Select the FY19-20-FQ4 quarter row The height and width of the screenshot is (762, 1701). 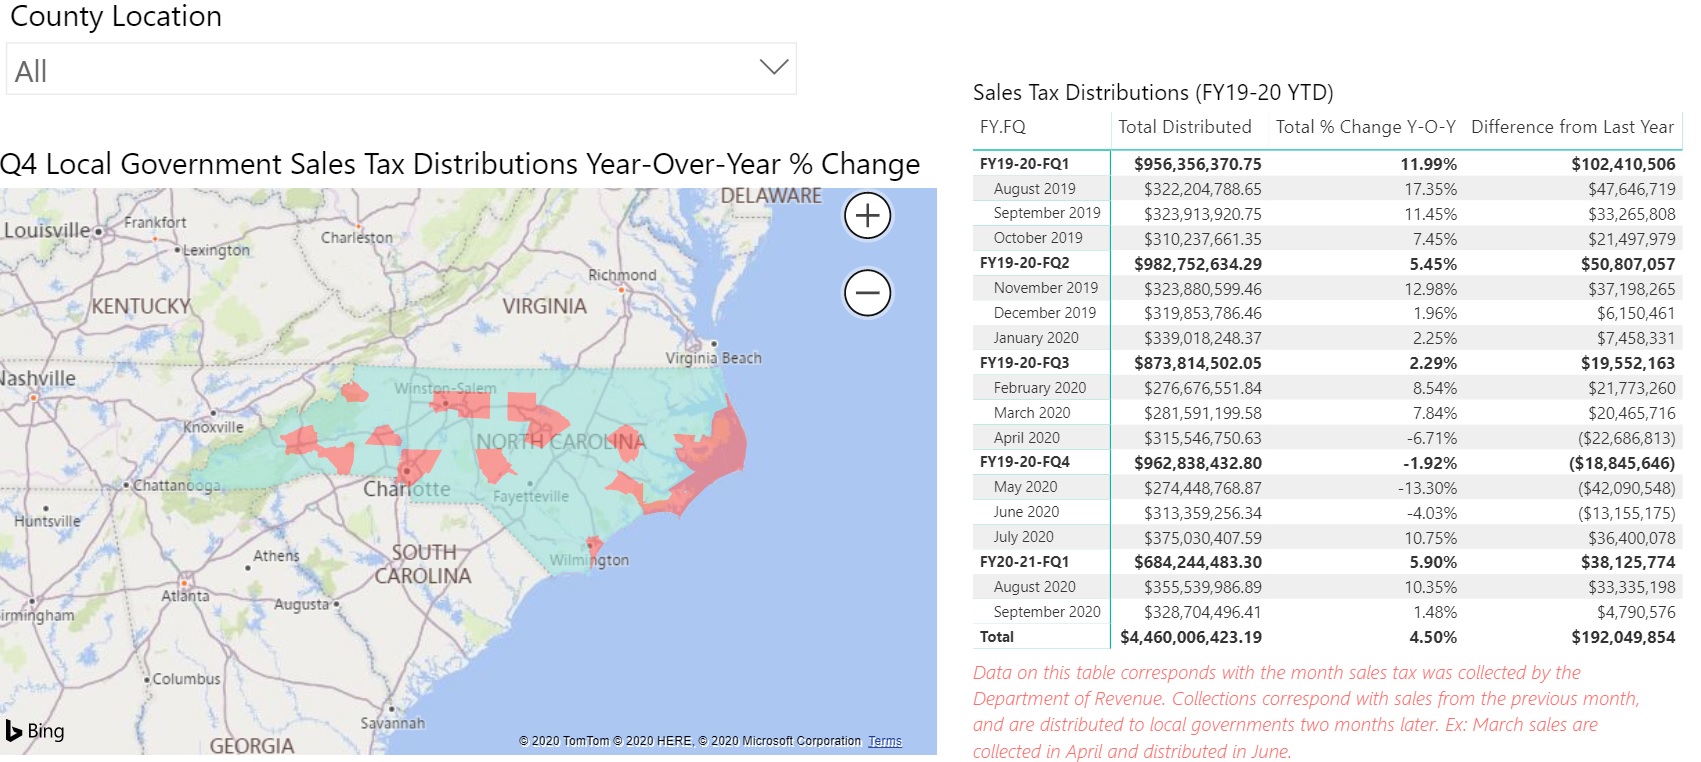[1024, 462]
